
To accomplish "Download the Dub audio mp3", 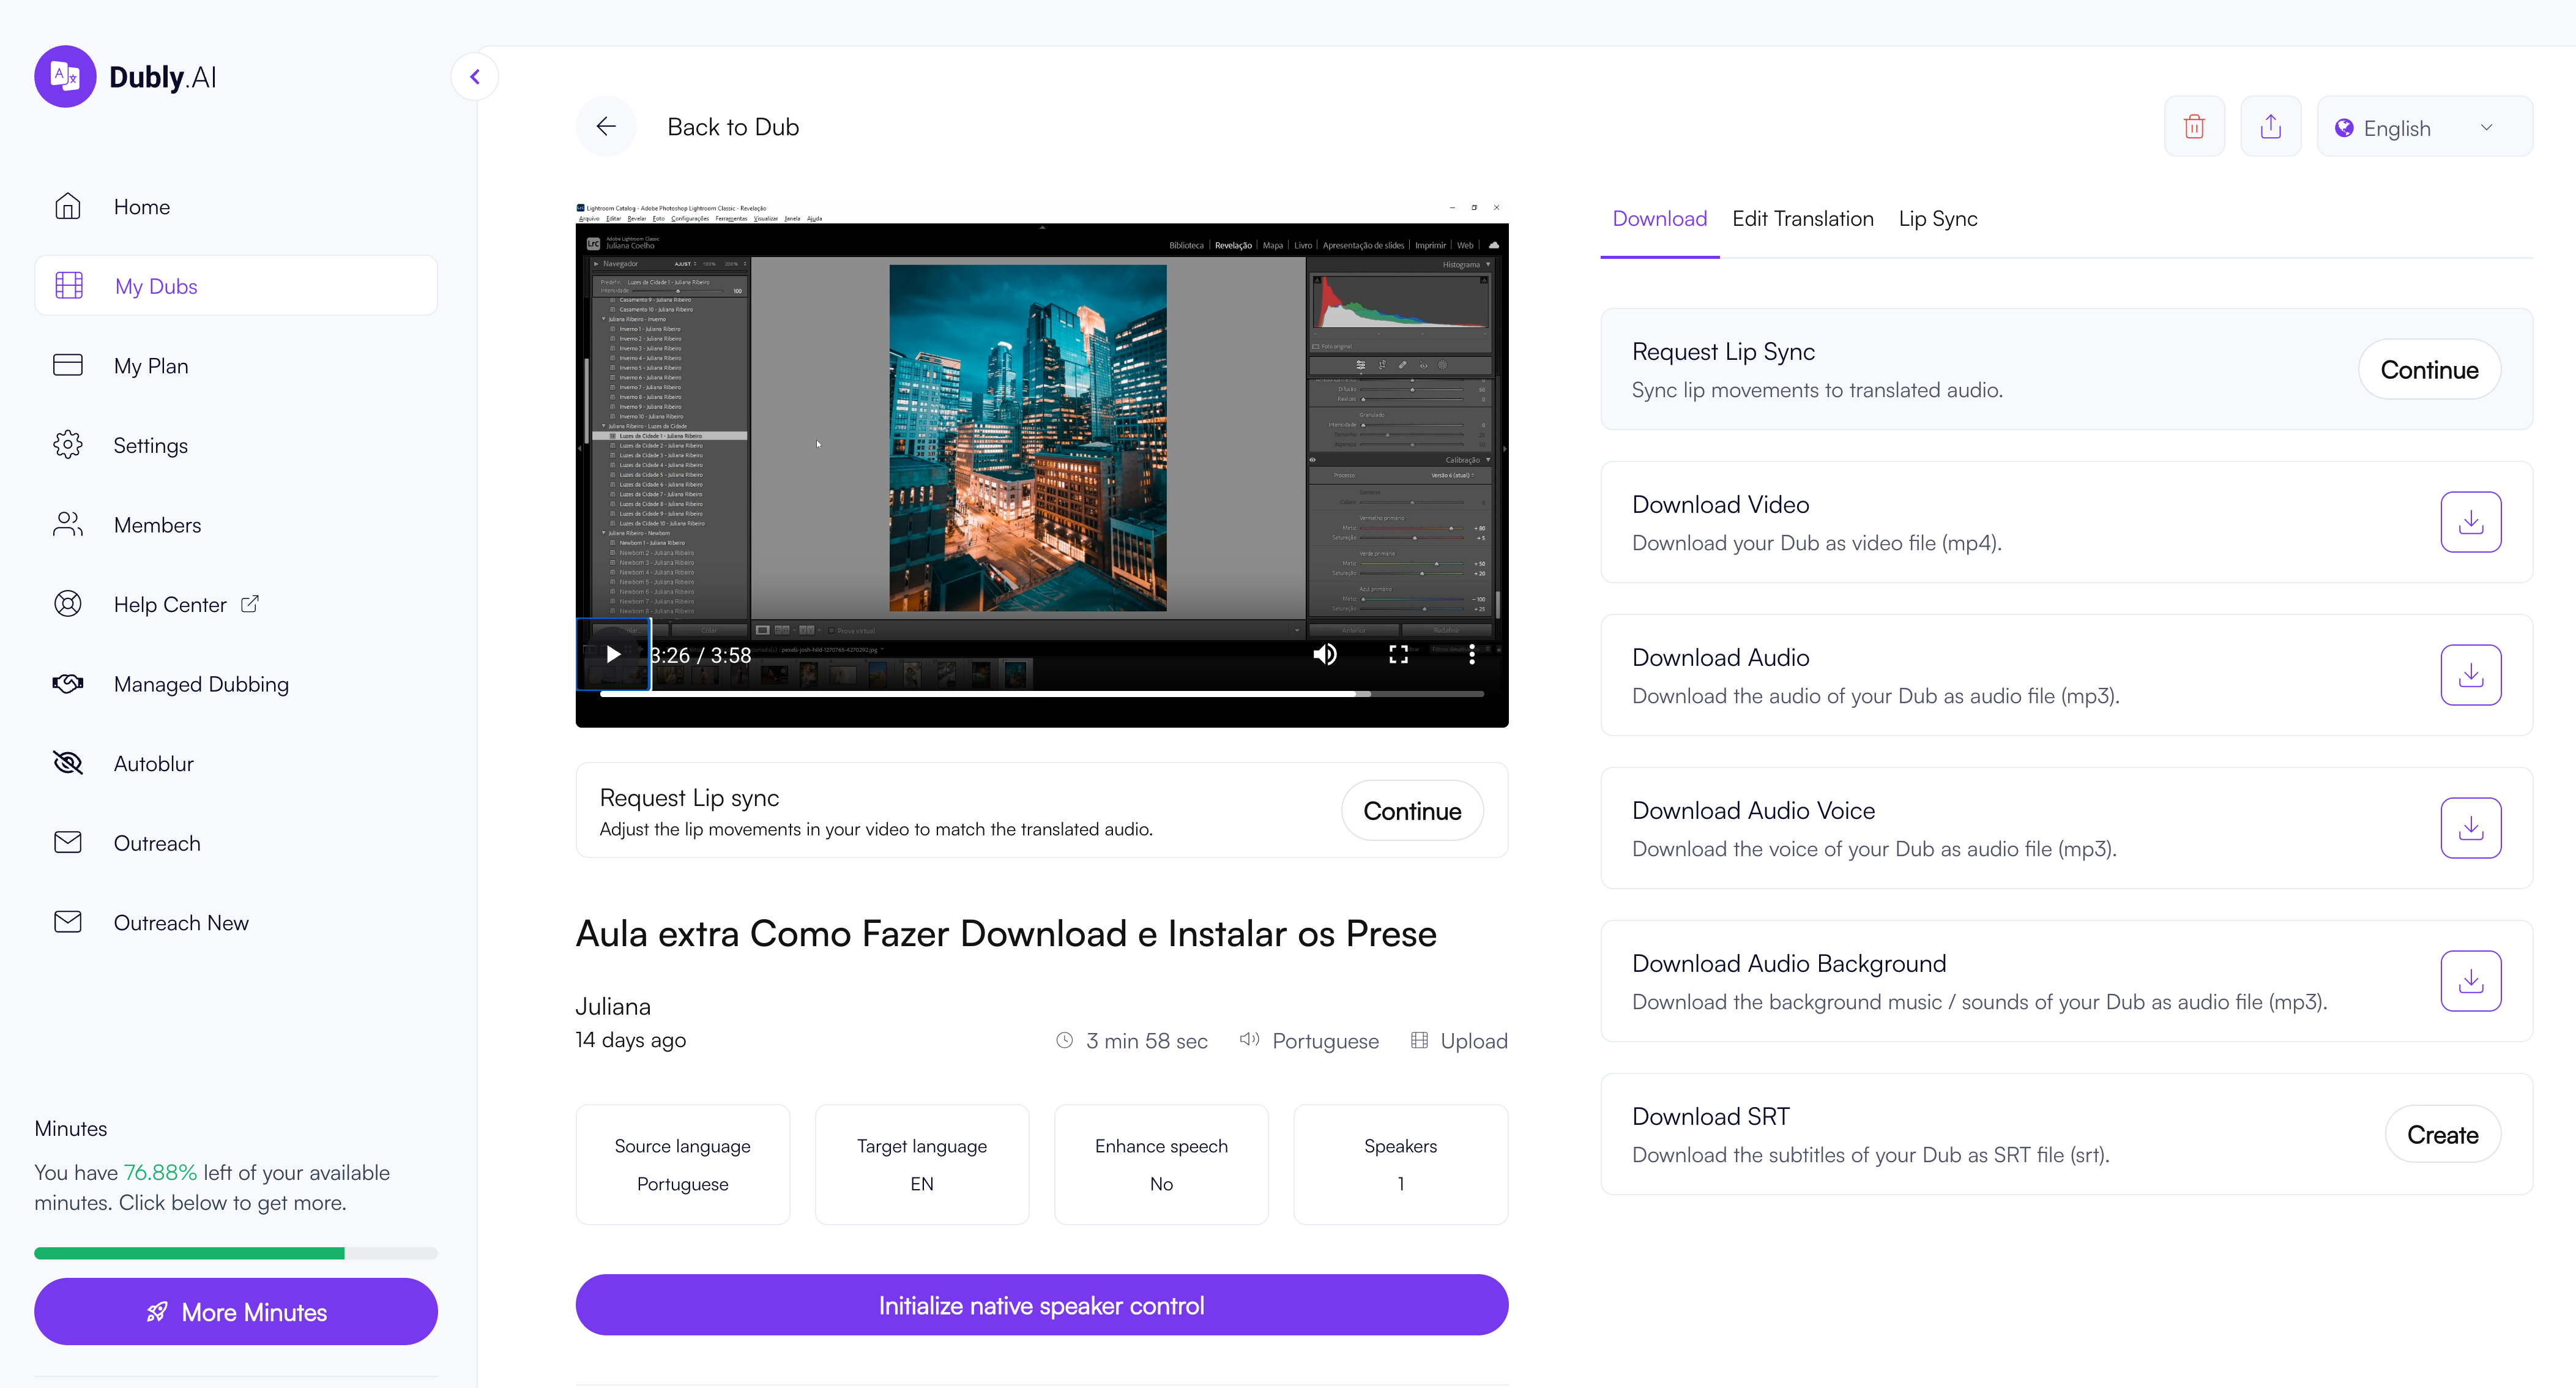I will click(x=2470, y=675).
